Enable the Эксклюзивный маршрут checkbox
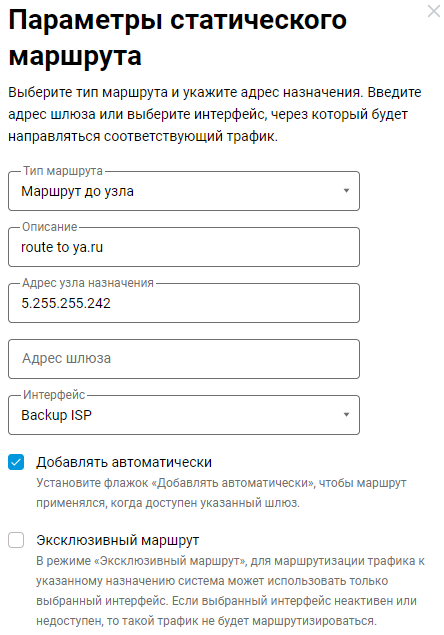 coord(16,540)
